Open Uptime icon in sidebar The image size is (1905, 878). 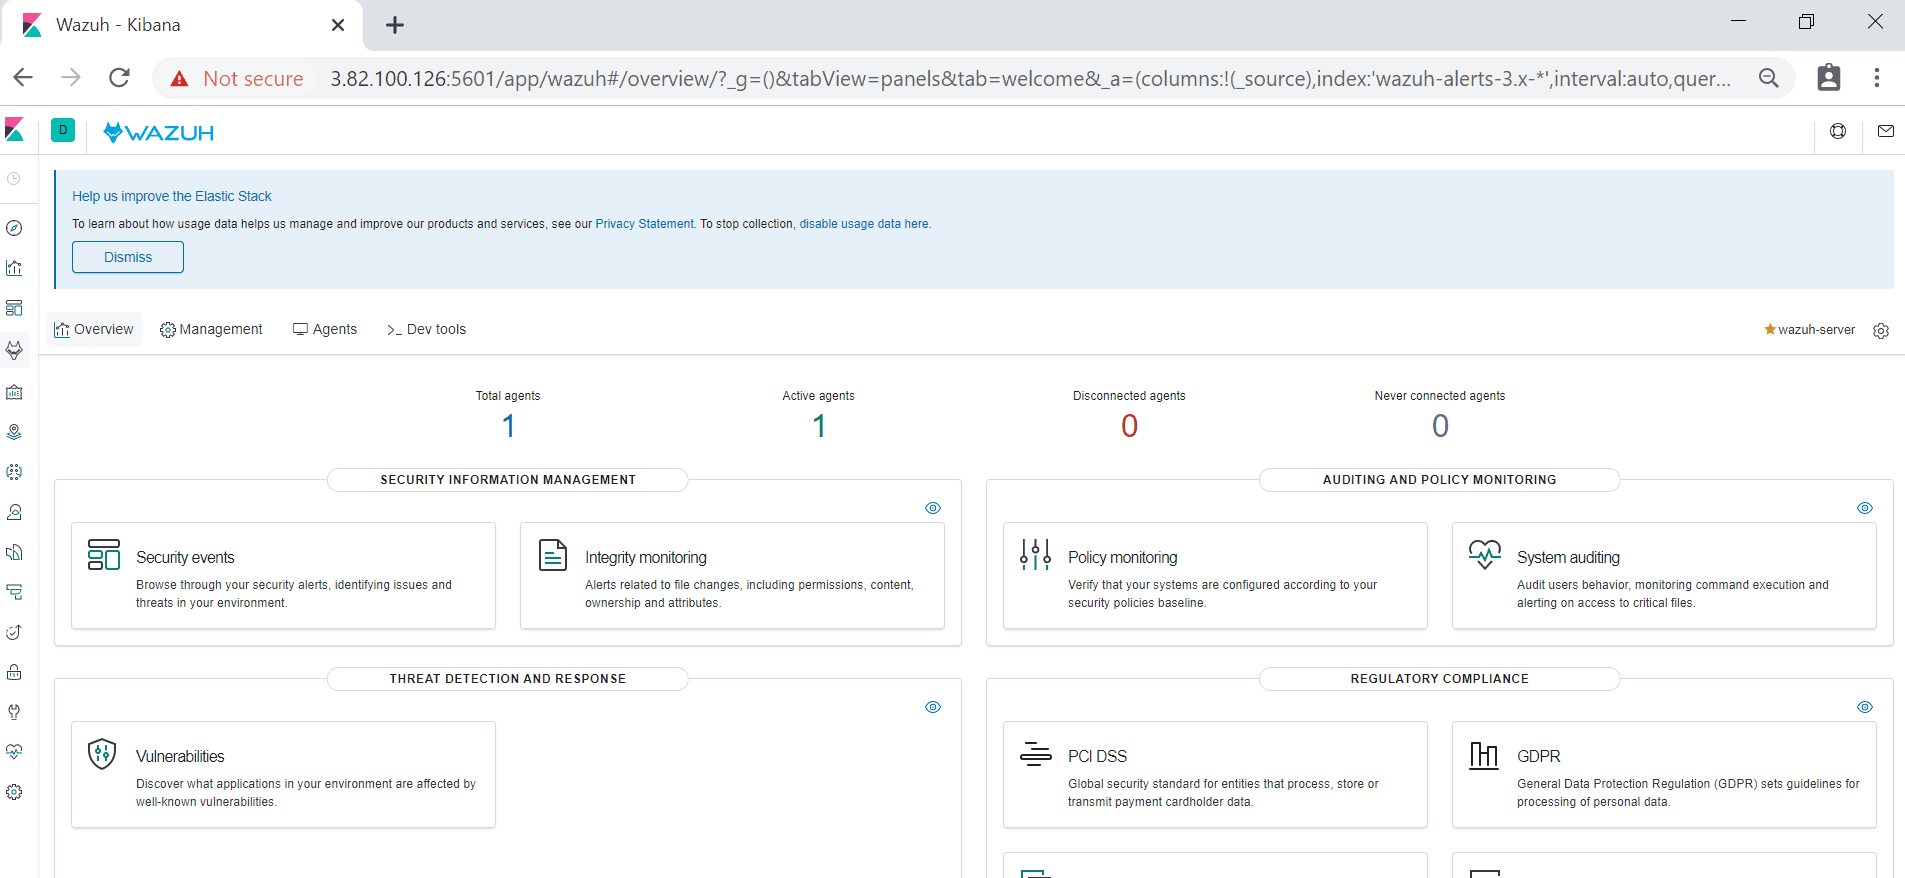[x=14, y=632]
